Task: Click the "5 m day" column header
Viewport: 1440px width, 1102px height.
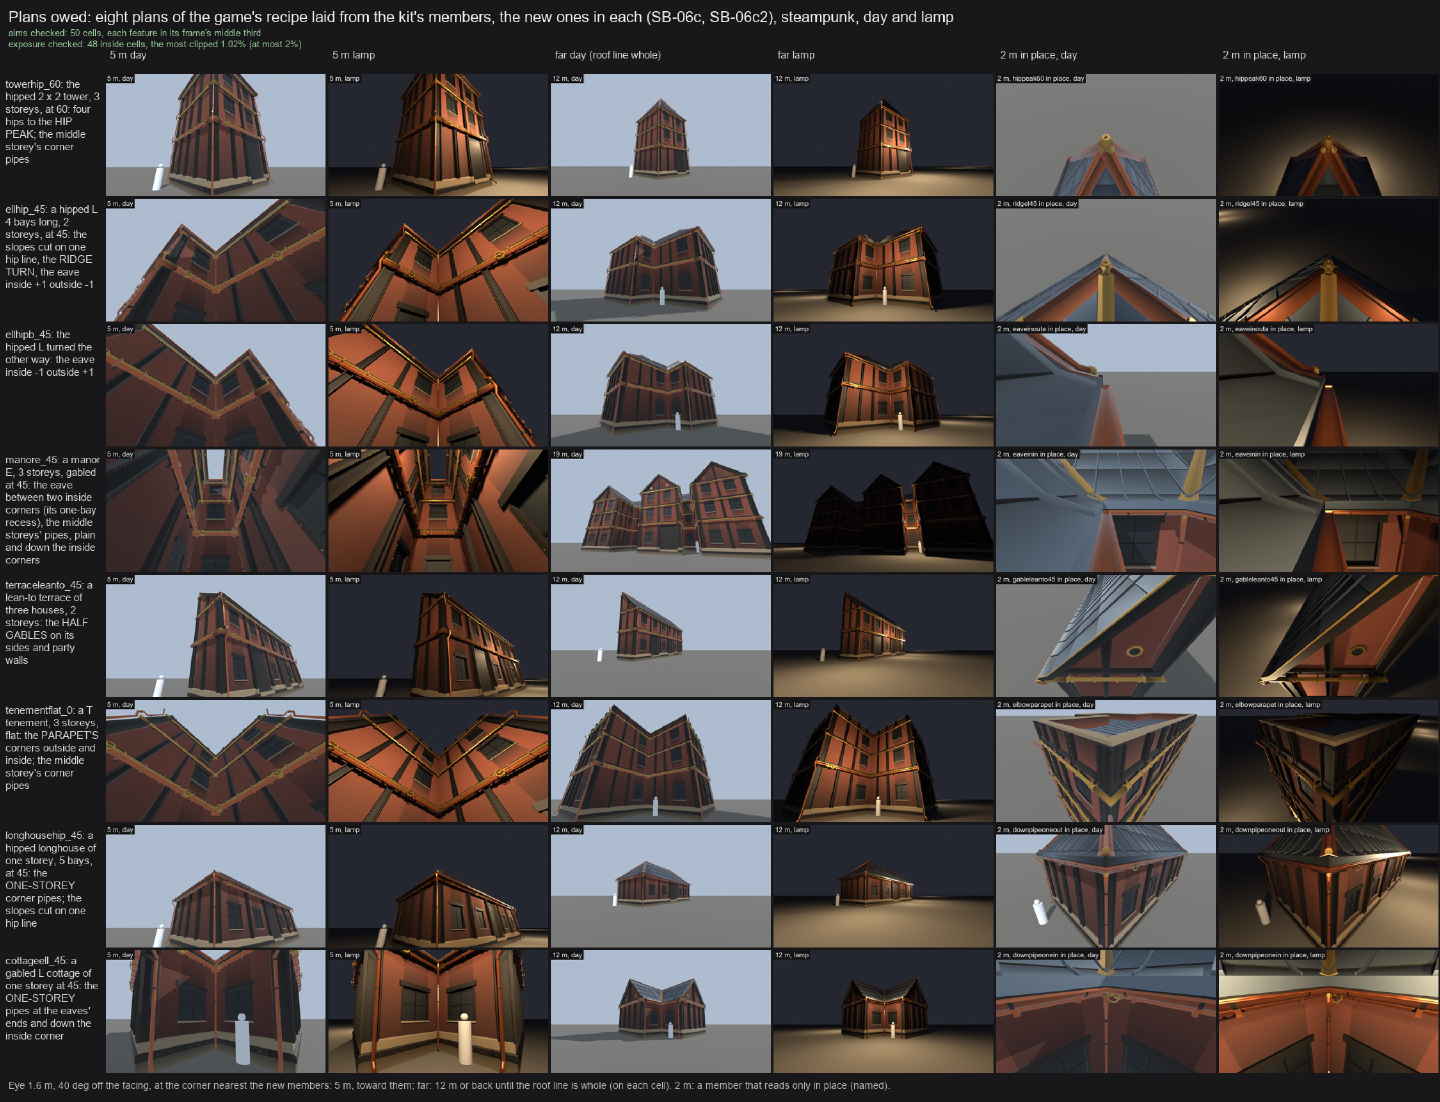Action: (128, 55)
